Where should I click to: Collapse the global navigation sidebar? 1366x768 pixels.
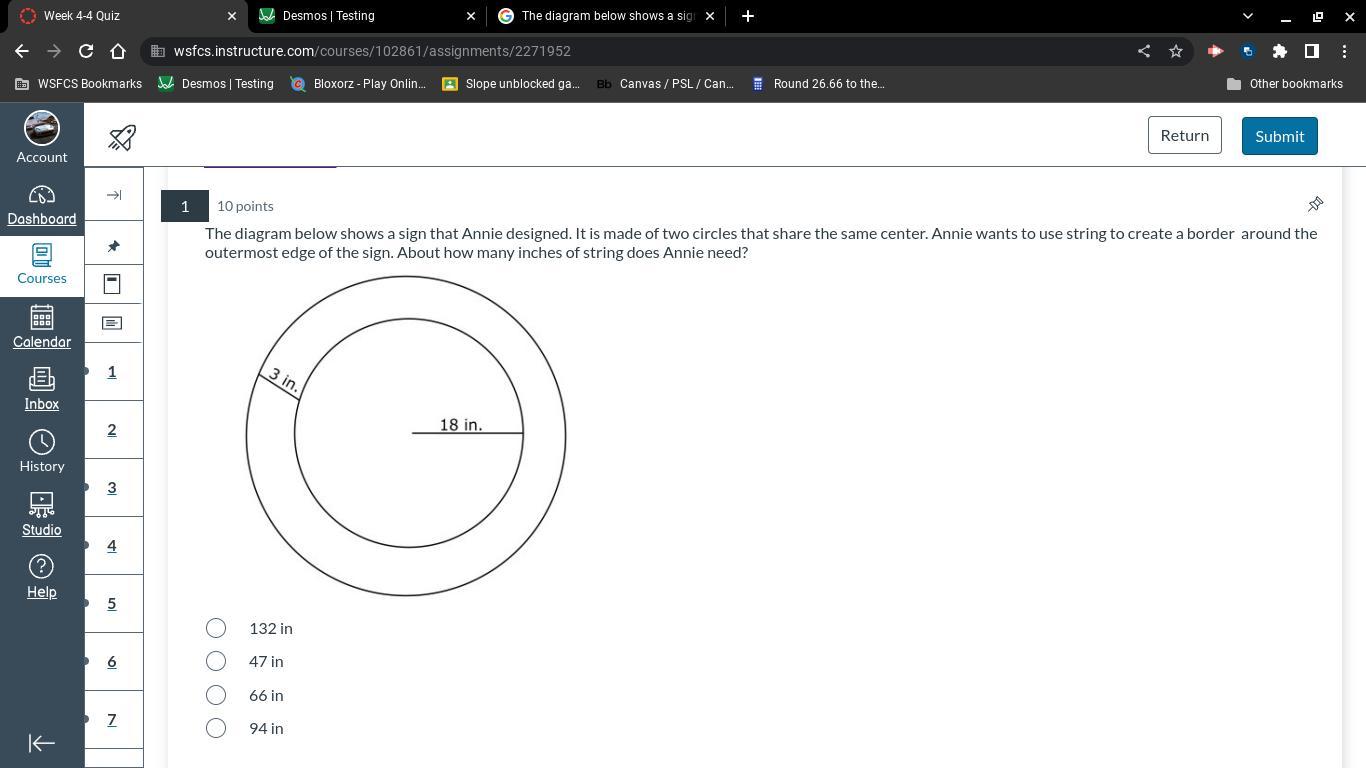click(x=42, y=743)
